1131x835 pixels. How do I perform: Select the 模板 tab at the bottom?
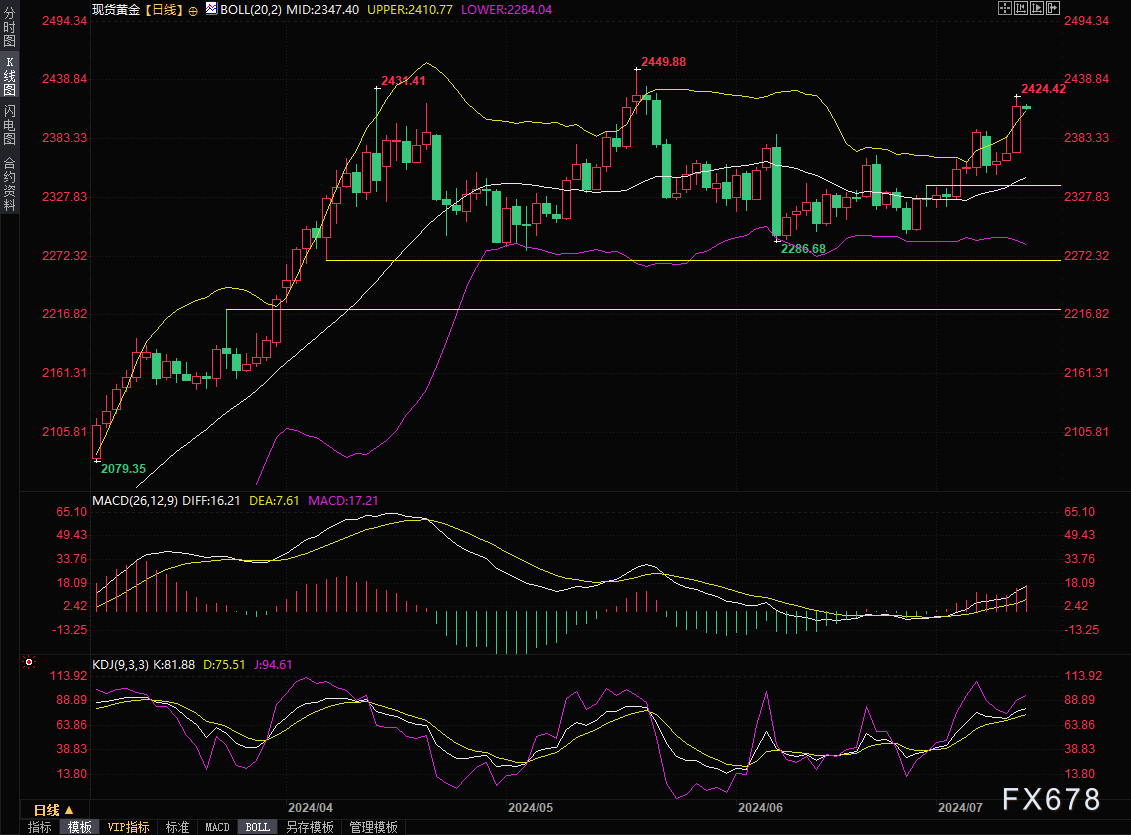tap(80, 827)
